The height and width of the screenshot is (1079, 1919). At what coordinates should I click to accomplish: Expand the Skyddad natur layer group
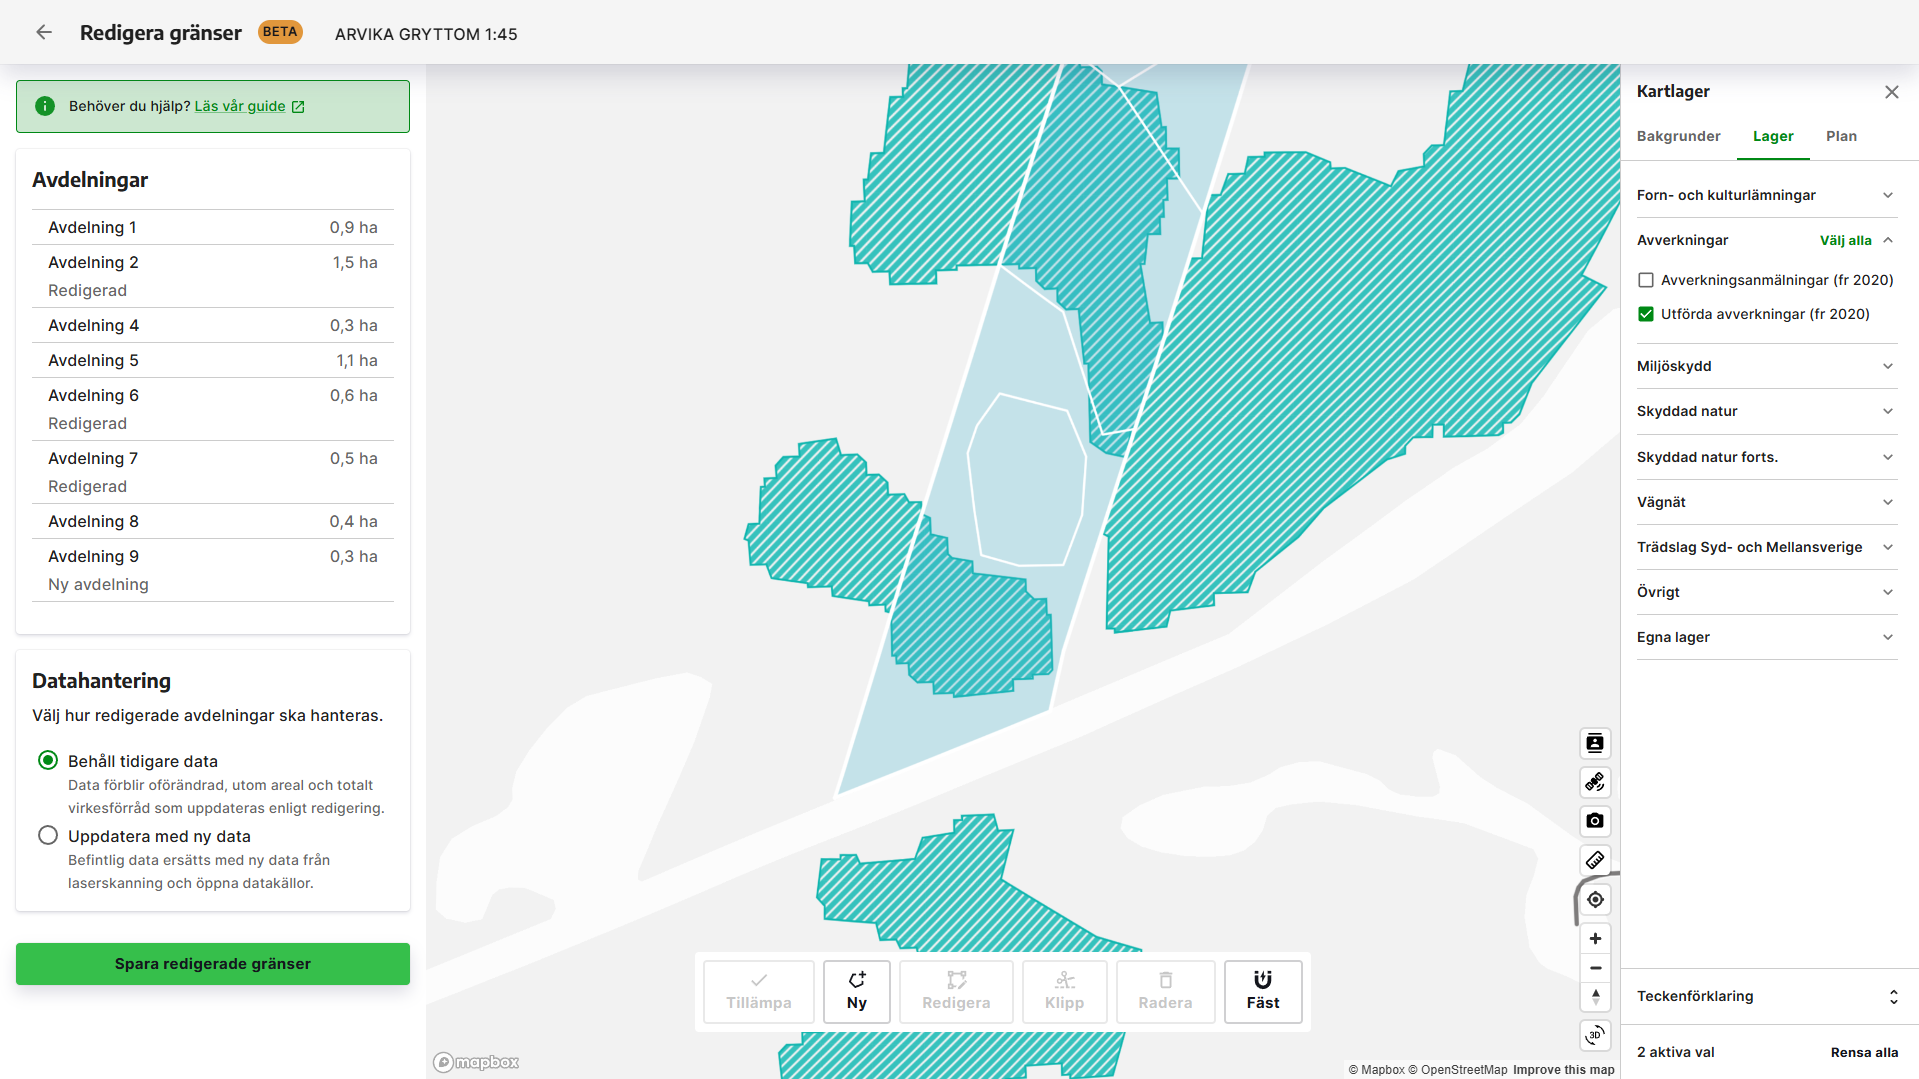(1766, 411)
